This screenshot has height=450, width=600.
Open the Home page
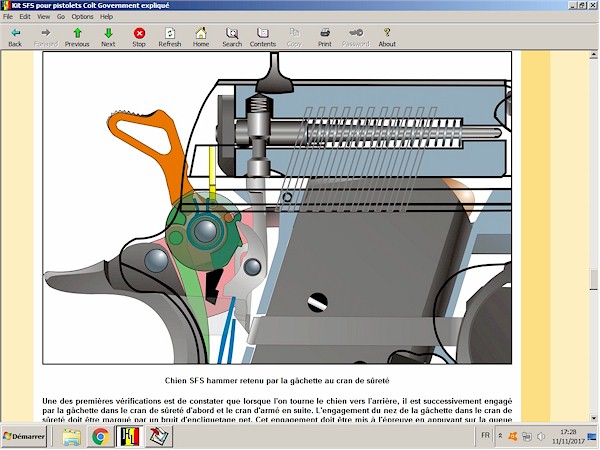point(201,37)
